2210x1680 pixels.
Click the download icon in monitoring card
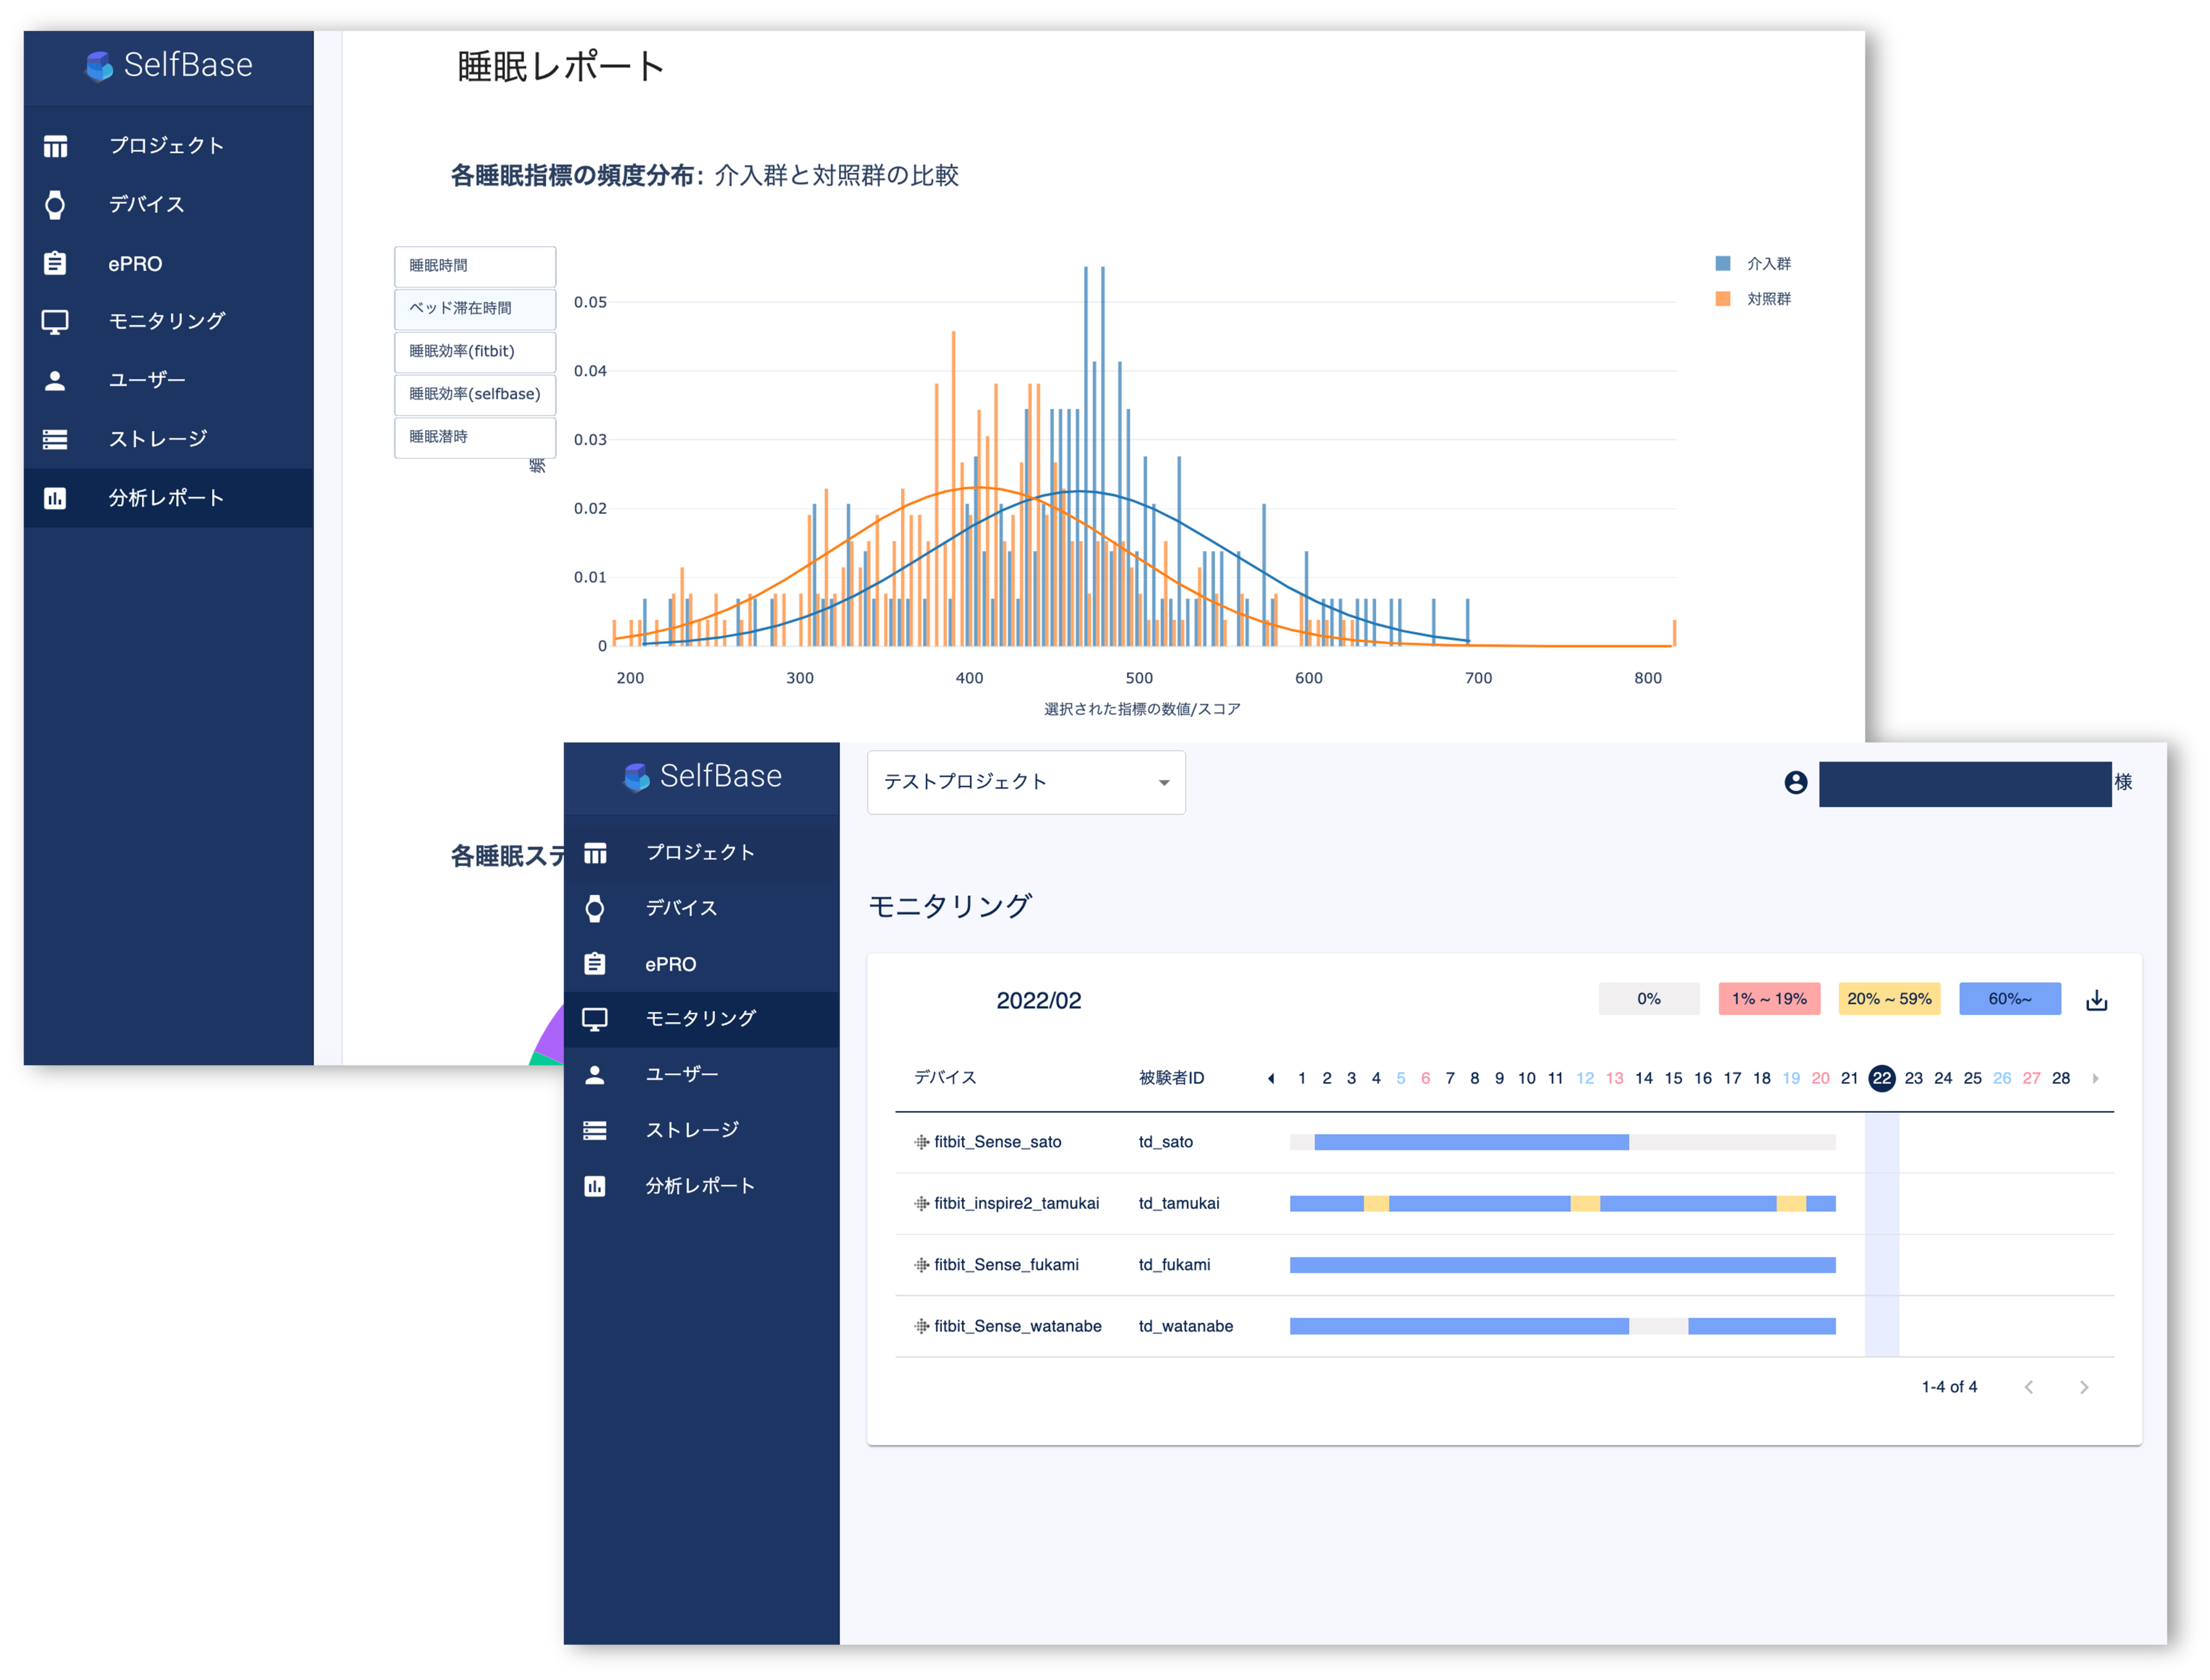[2096, 1000]
